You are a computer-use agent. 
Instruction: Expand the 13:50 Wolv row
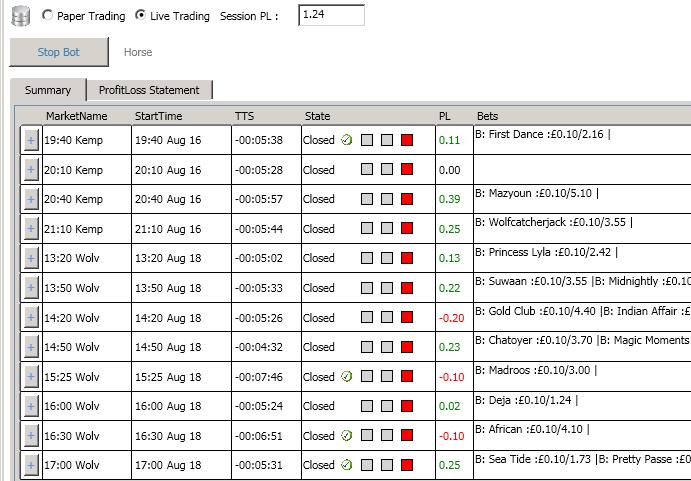pos(31,288)
